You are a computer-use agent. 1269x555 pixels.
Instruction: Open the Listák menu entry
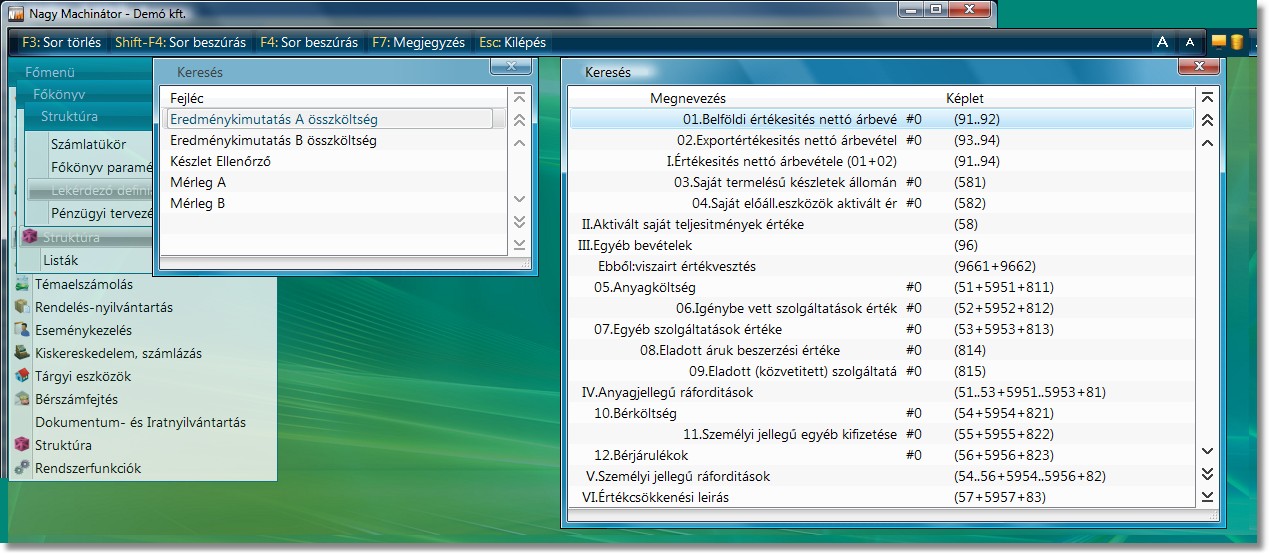(61, 260)
